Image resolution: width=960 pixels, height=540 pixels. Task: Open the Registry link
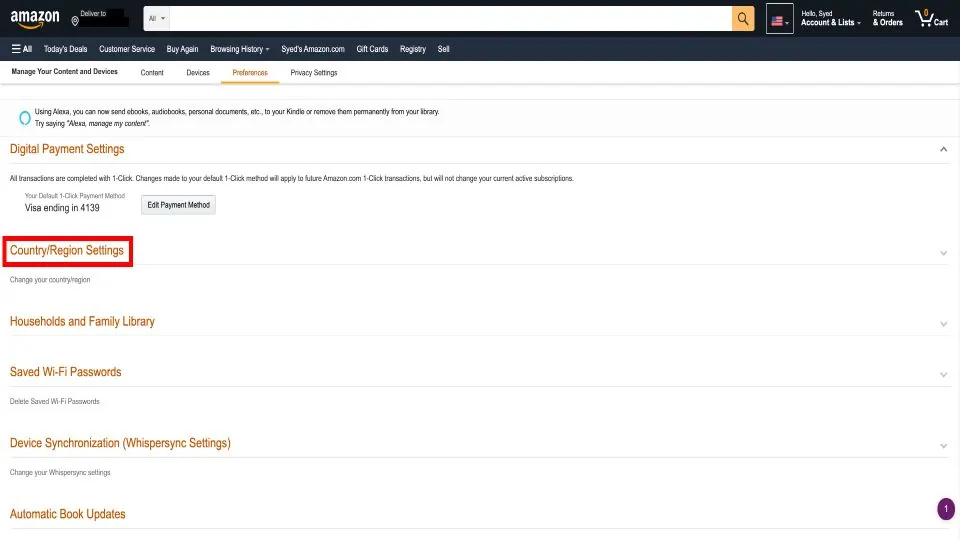413,49
